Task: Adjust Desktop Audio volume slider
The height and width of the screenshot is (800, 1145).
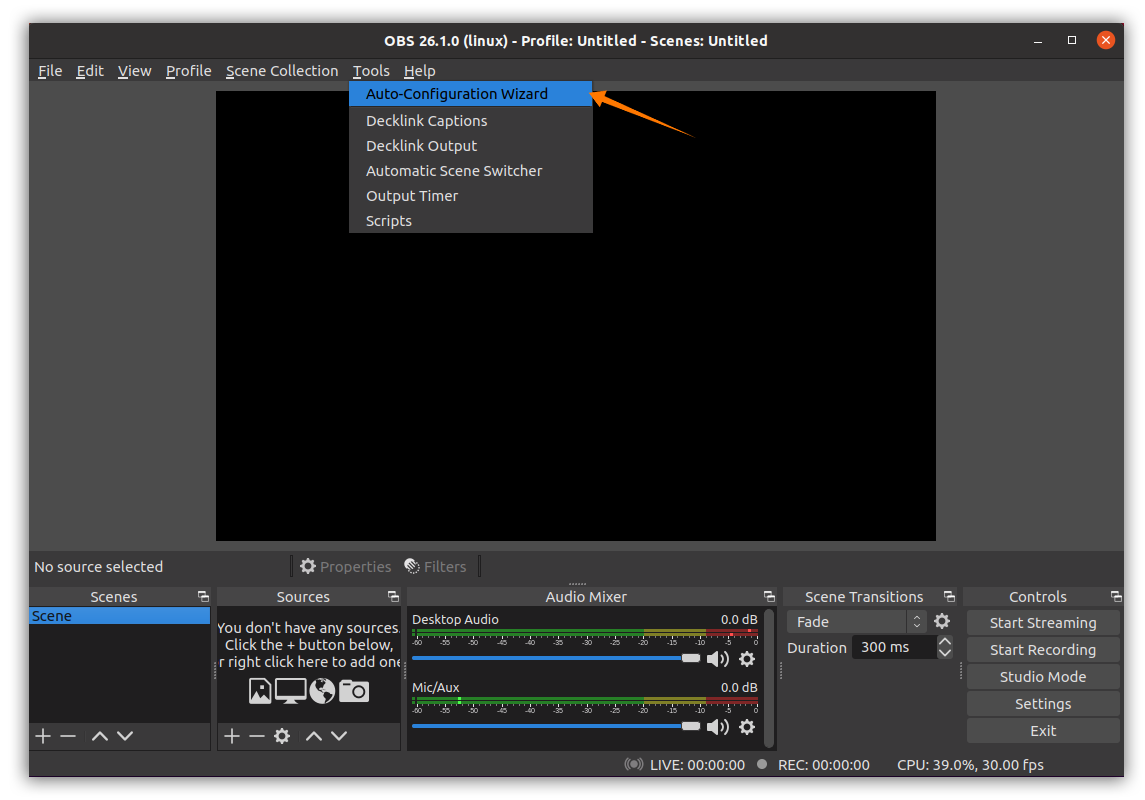Action: tap(556, 658)
